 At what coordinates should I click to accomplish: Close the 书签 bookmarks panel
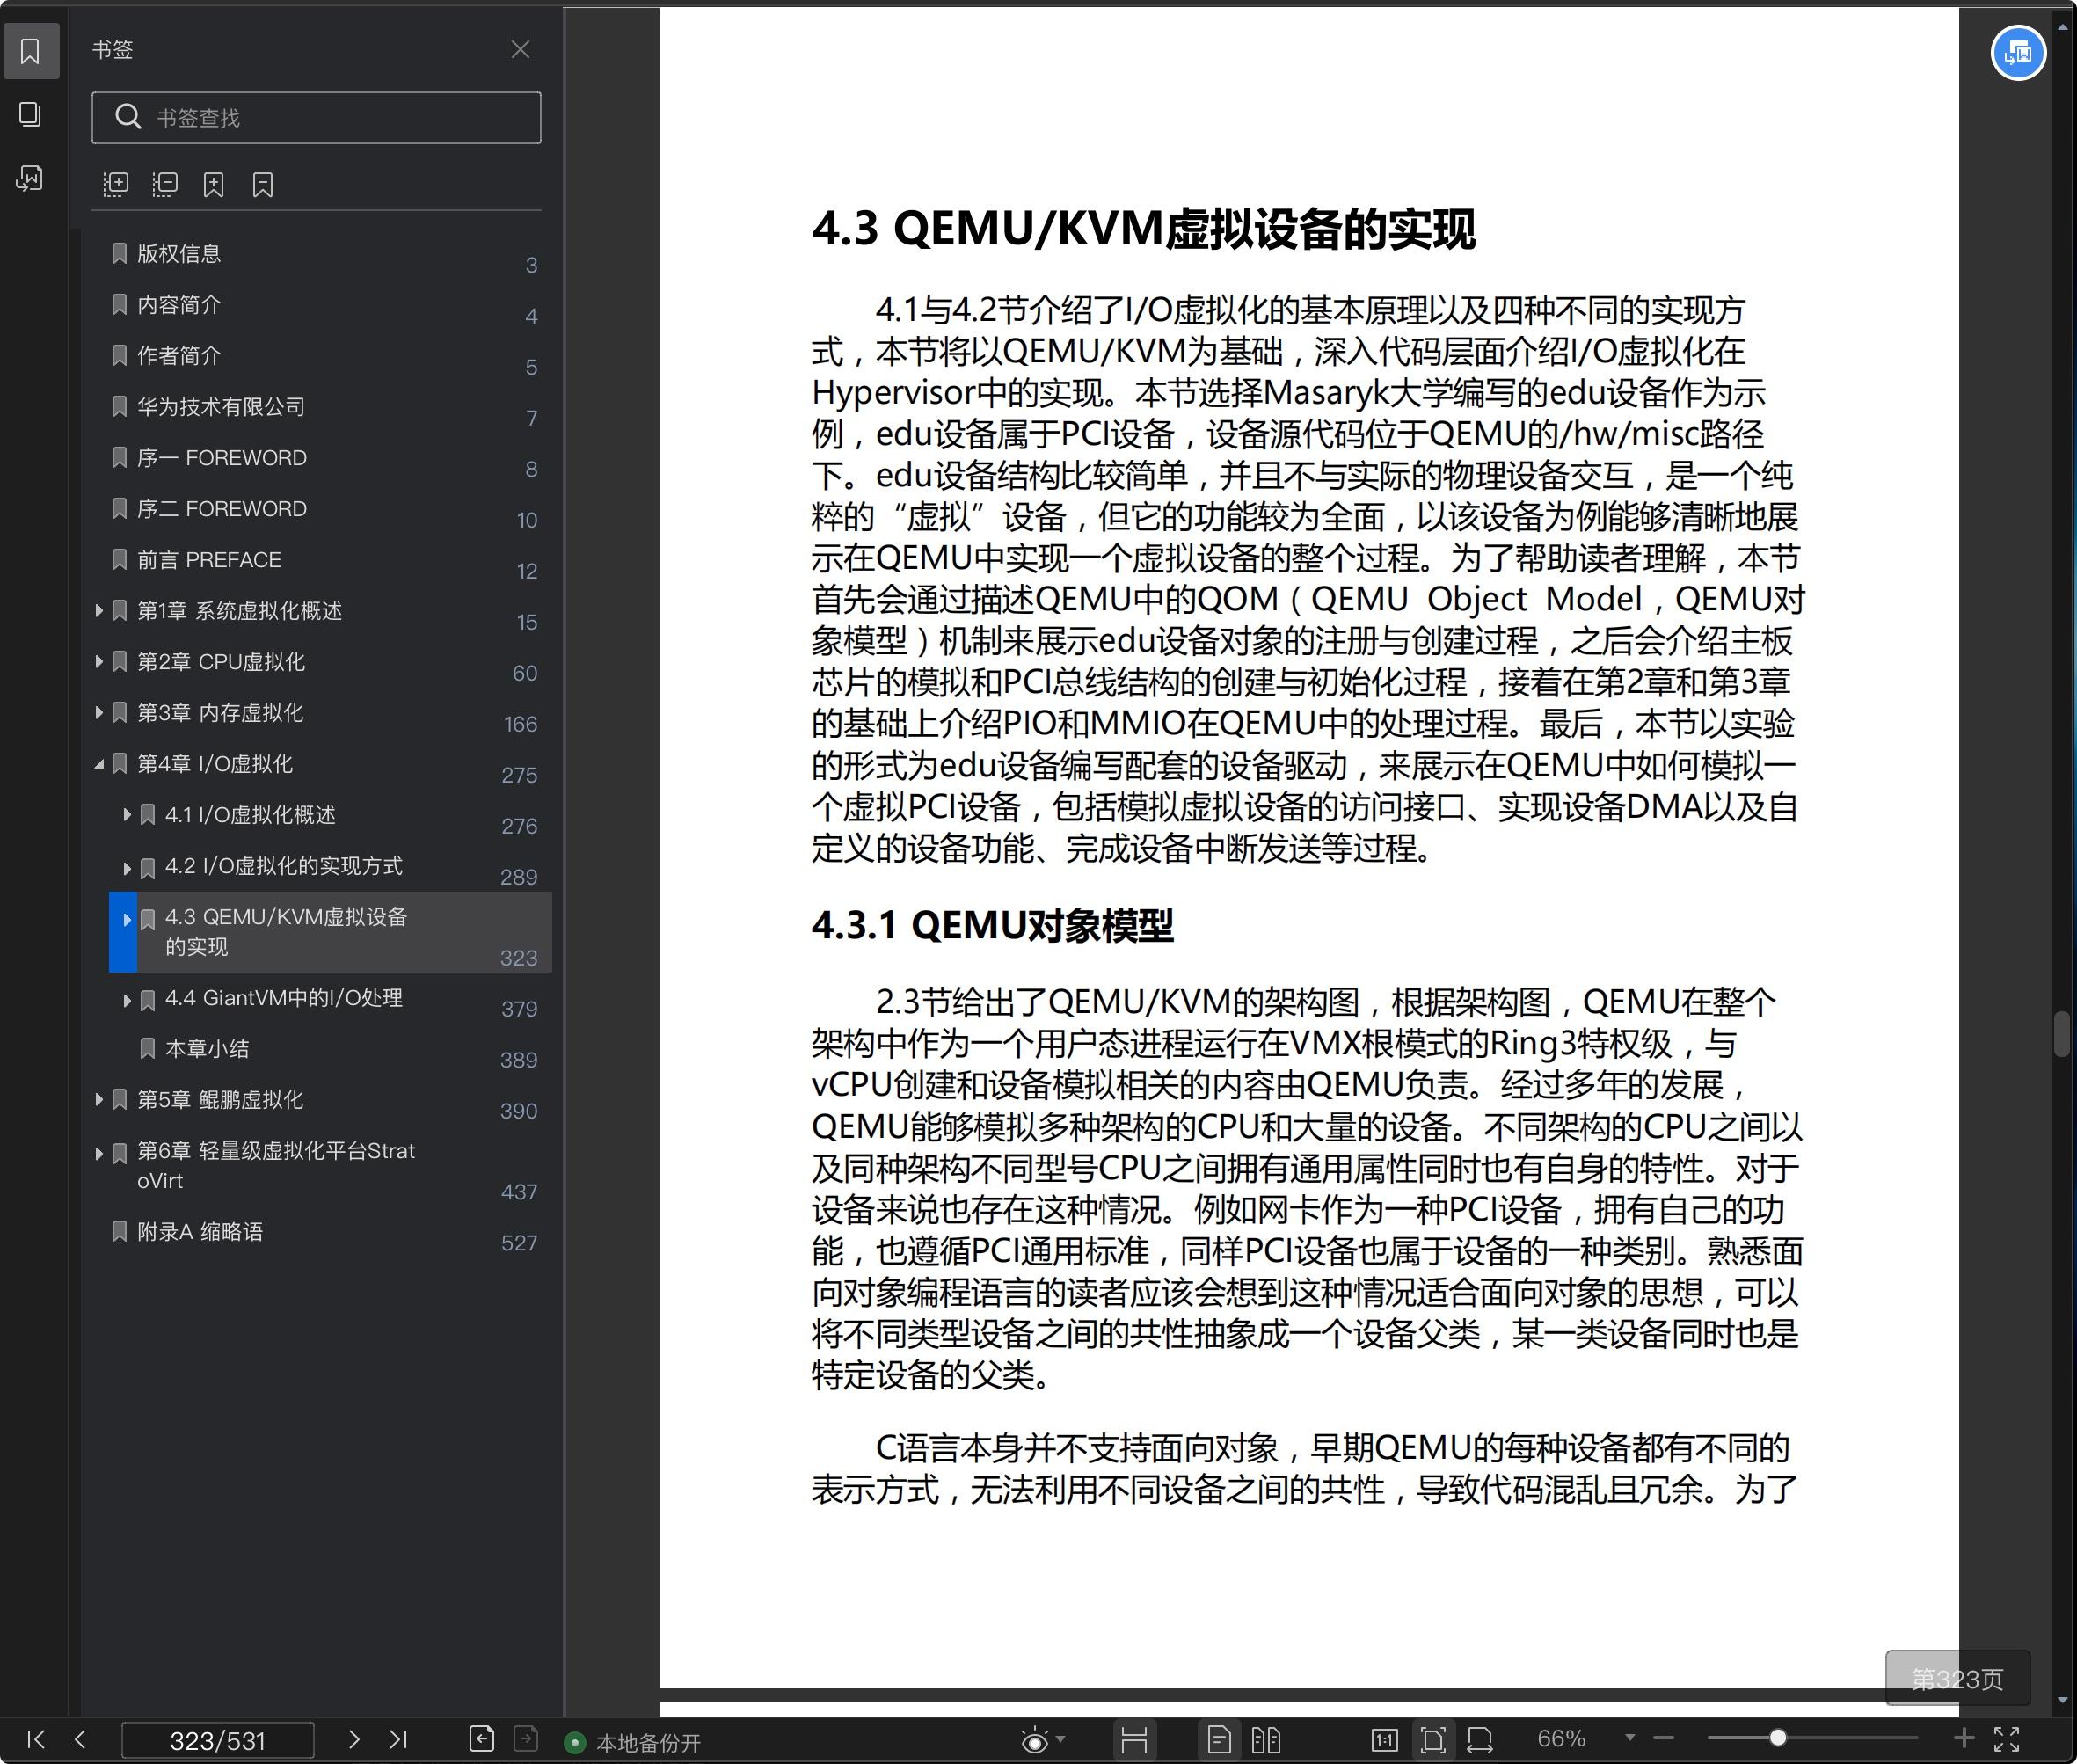(x=520, y=49)
